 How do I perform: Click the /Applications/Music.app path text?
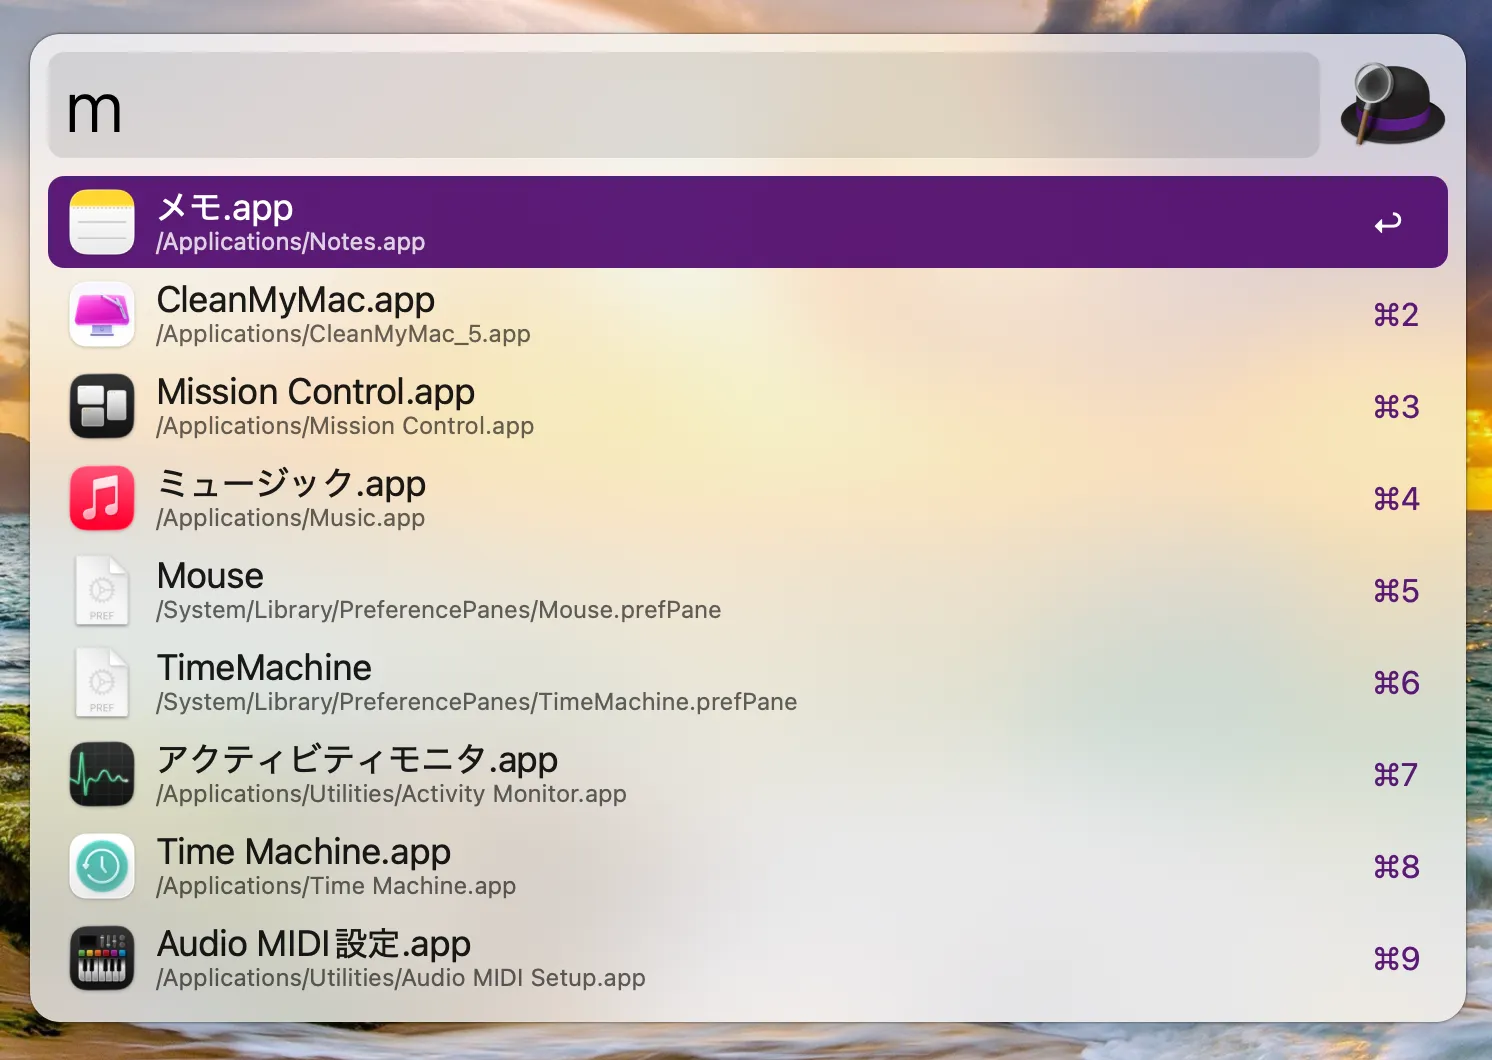[291, 518]
